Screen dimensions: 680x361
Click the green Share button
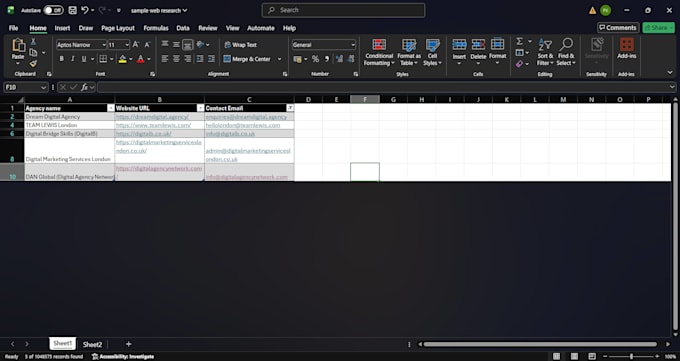(659, 28)
